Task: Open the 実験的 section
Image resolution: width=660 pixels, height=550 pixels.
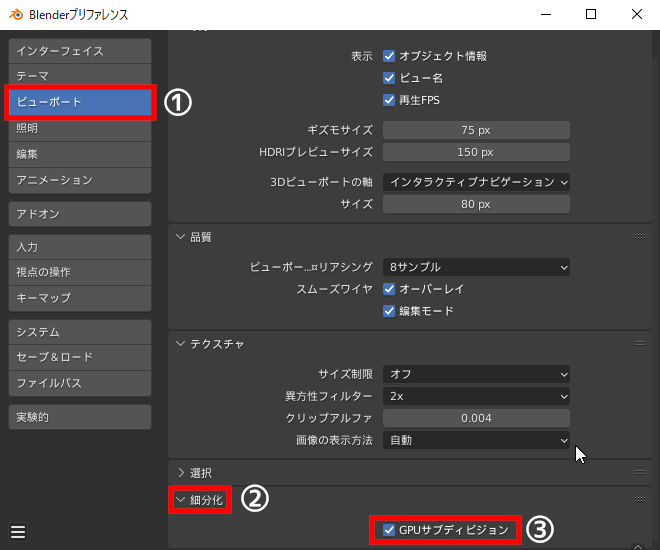Action: [80, 417]
